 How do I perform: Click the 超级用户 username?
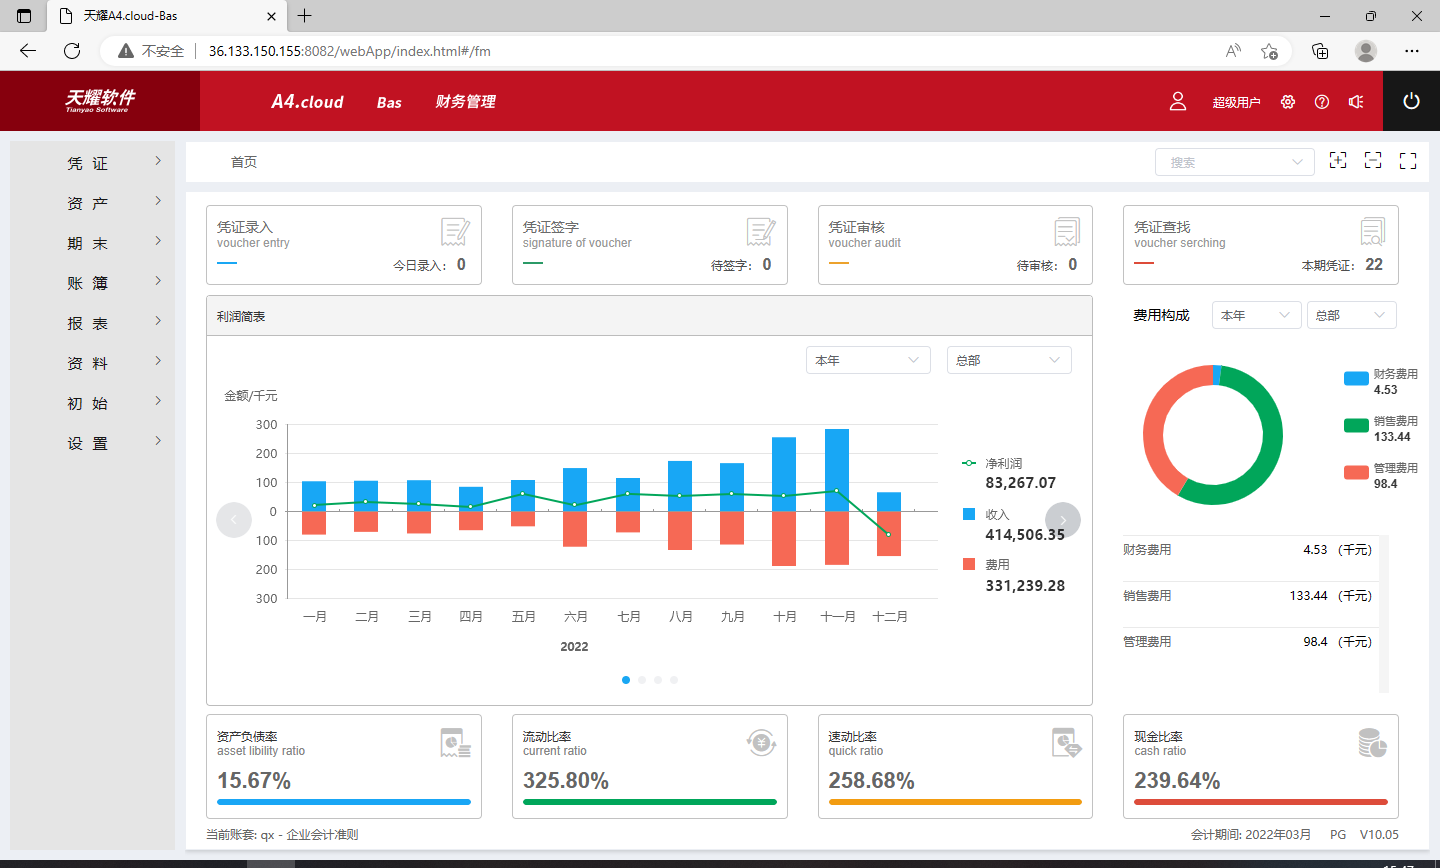[x=1236, y=102]
